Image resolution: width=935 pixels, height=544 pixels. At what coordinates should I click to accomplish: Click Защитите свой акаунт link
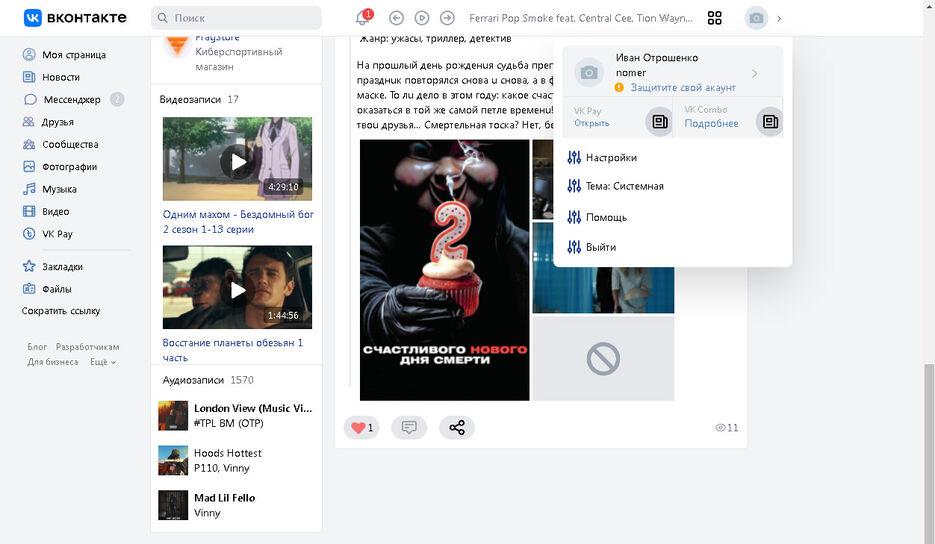(x=683, y=88)
